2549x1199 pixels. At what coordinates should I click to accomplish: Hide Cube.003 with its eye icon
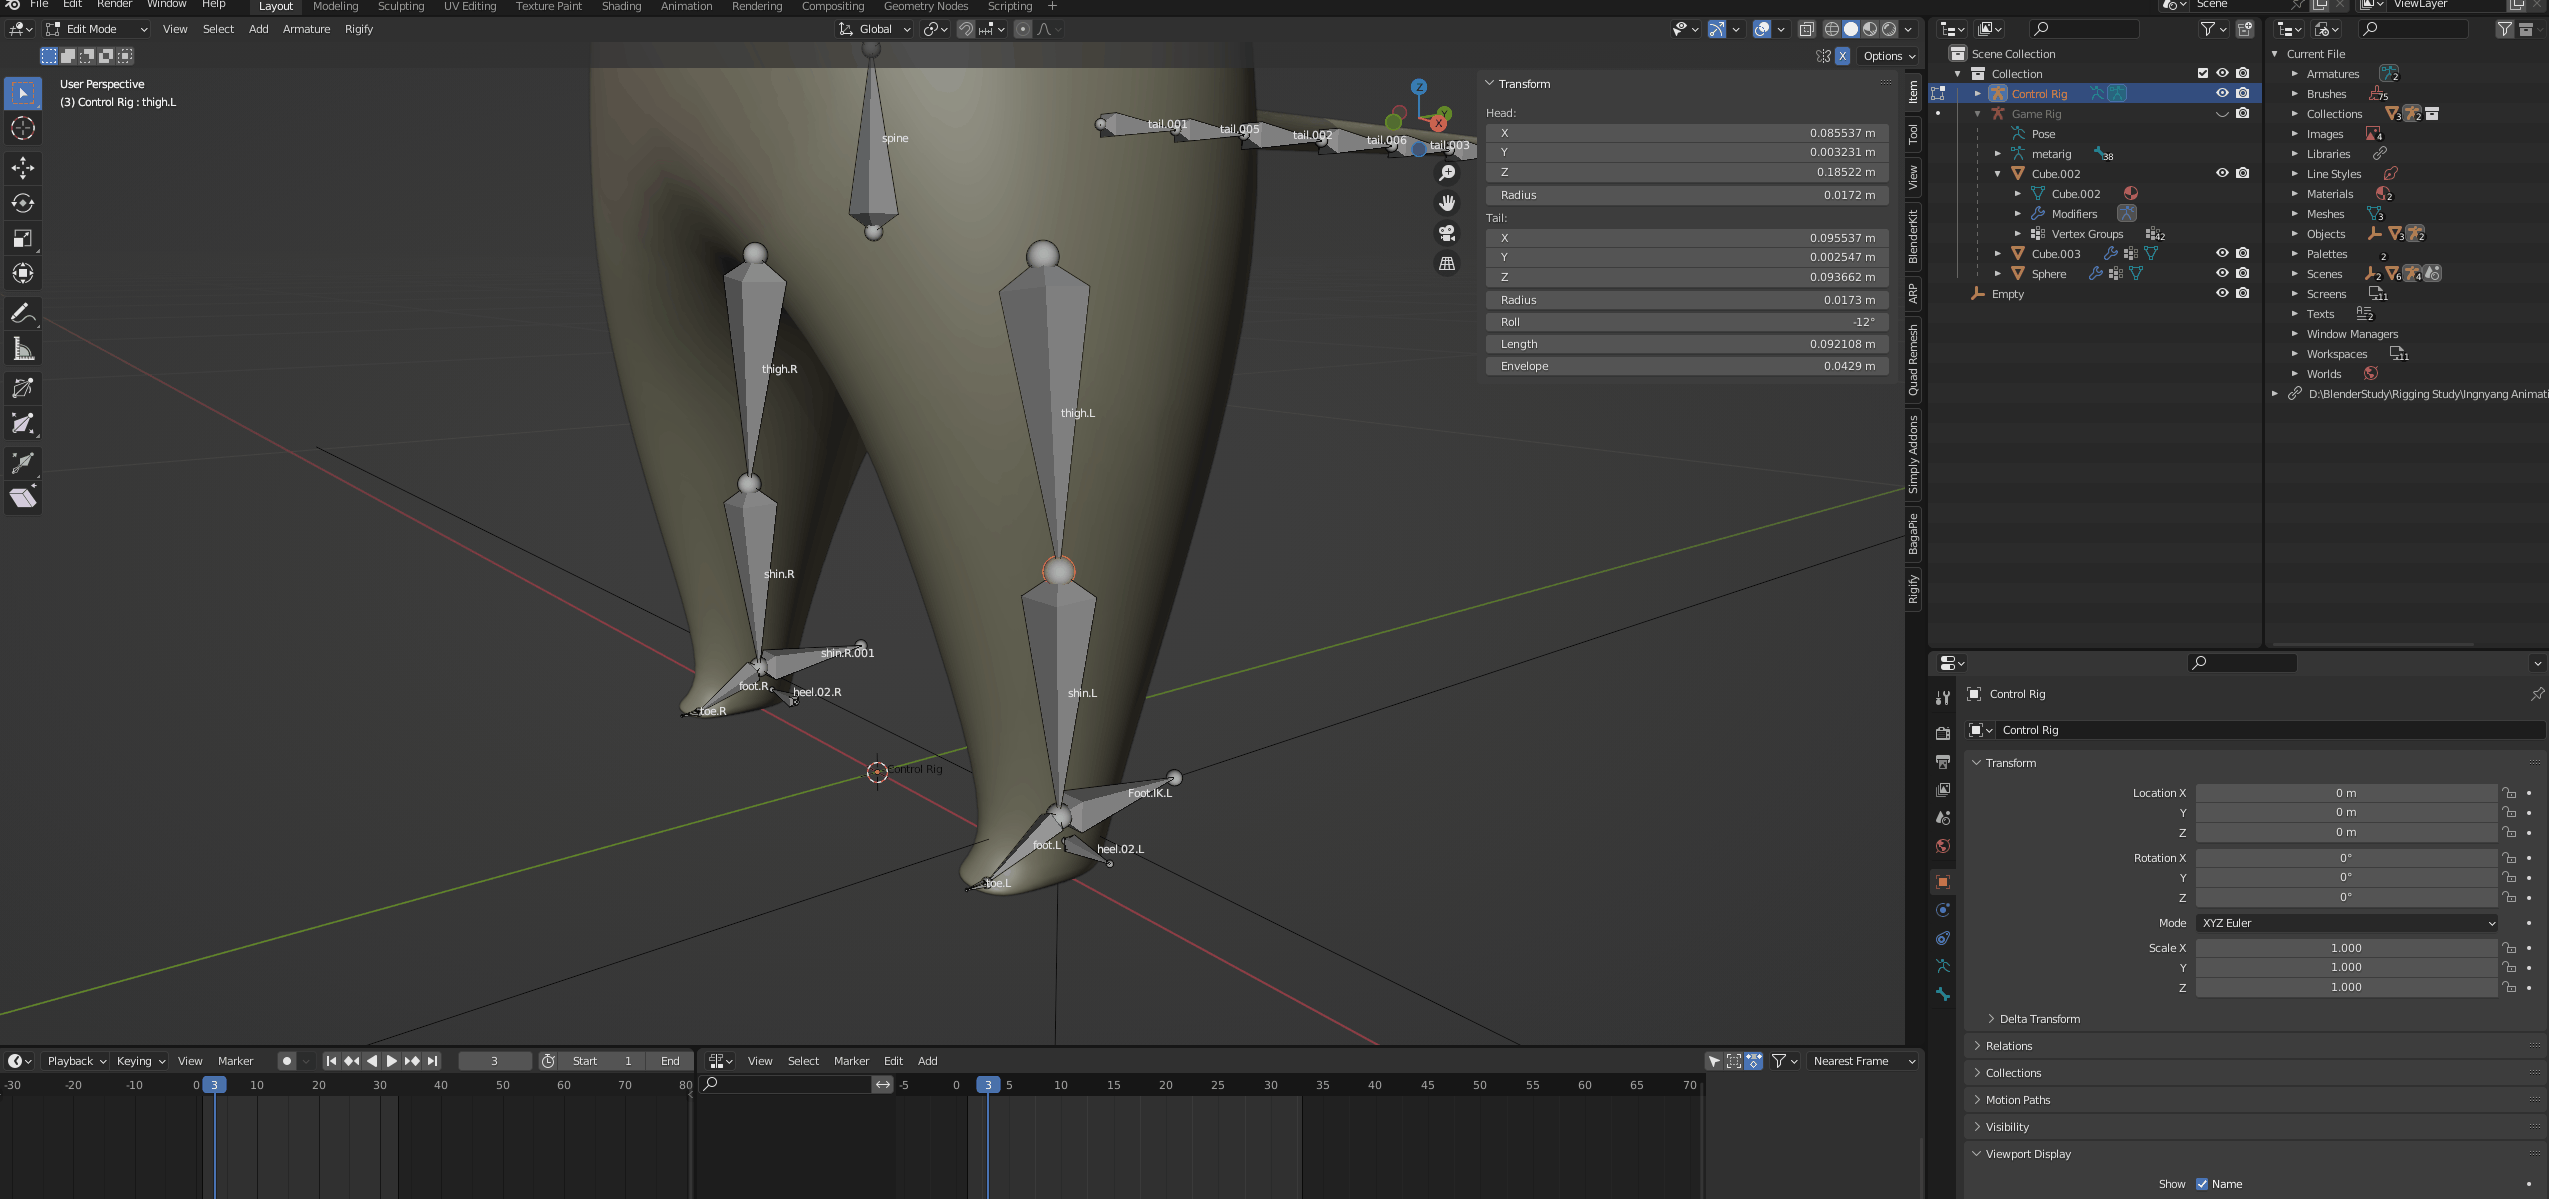2222,254
